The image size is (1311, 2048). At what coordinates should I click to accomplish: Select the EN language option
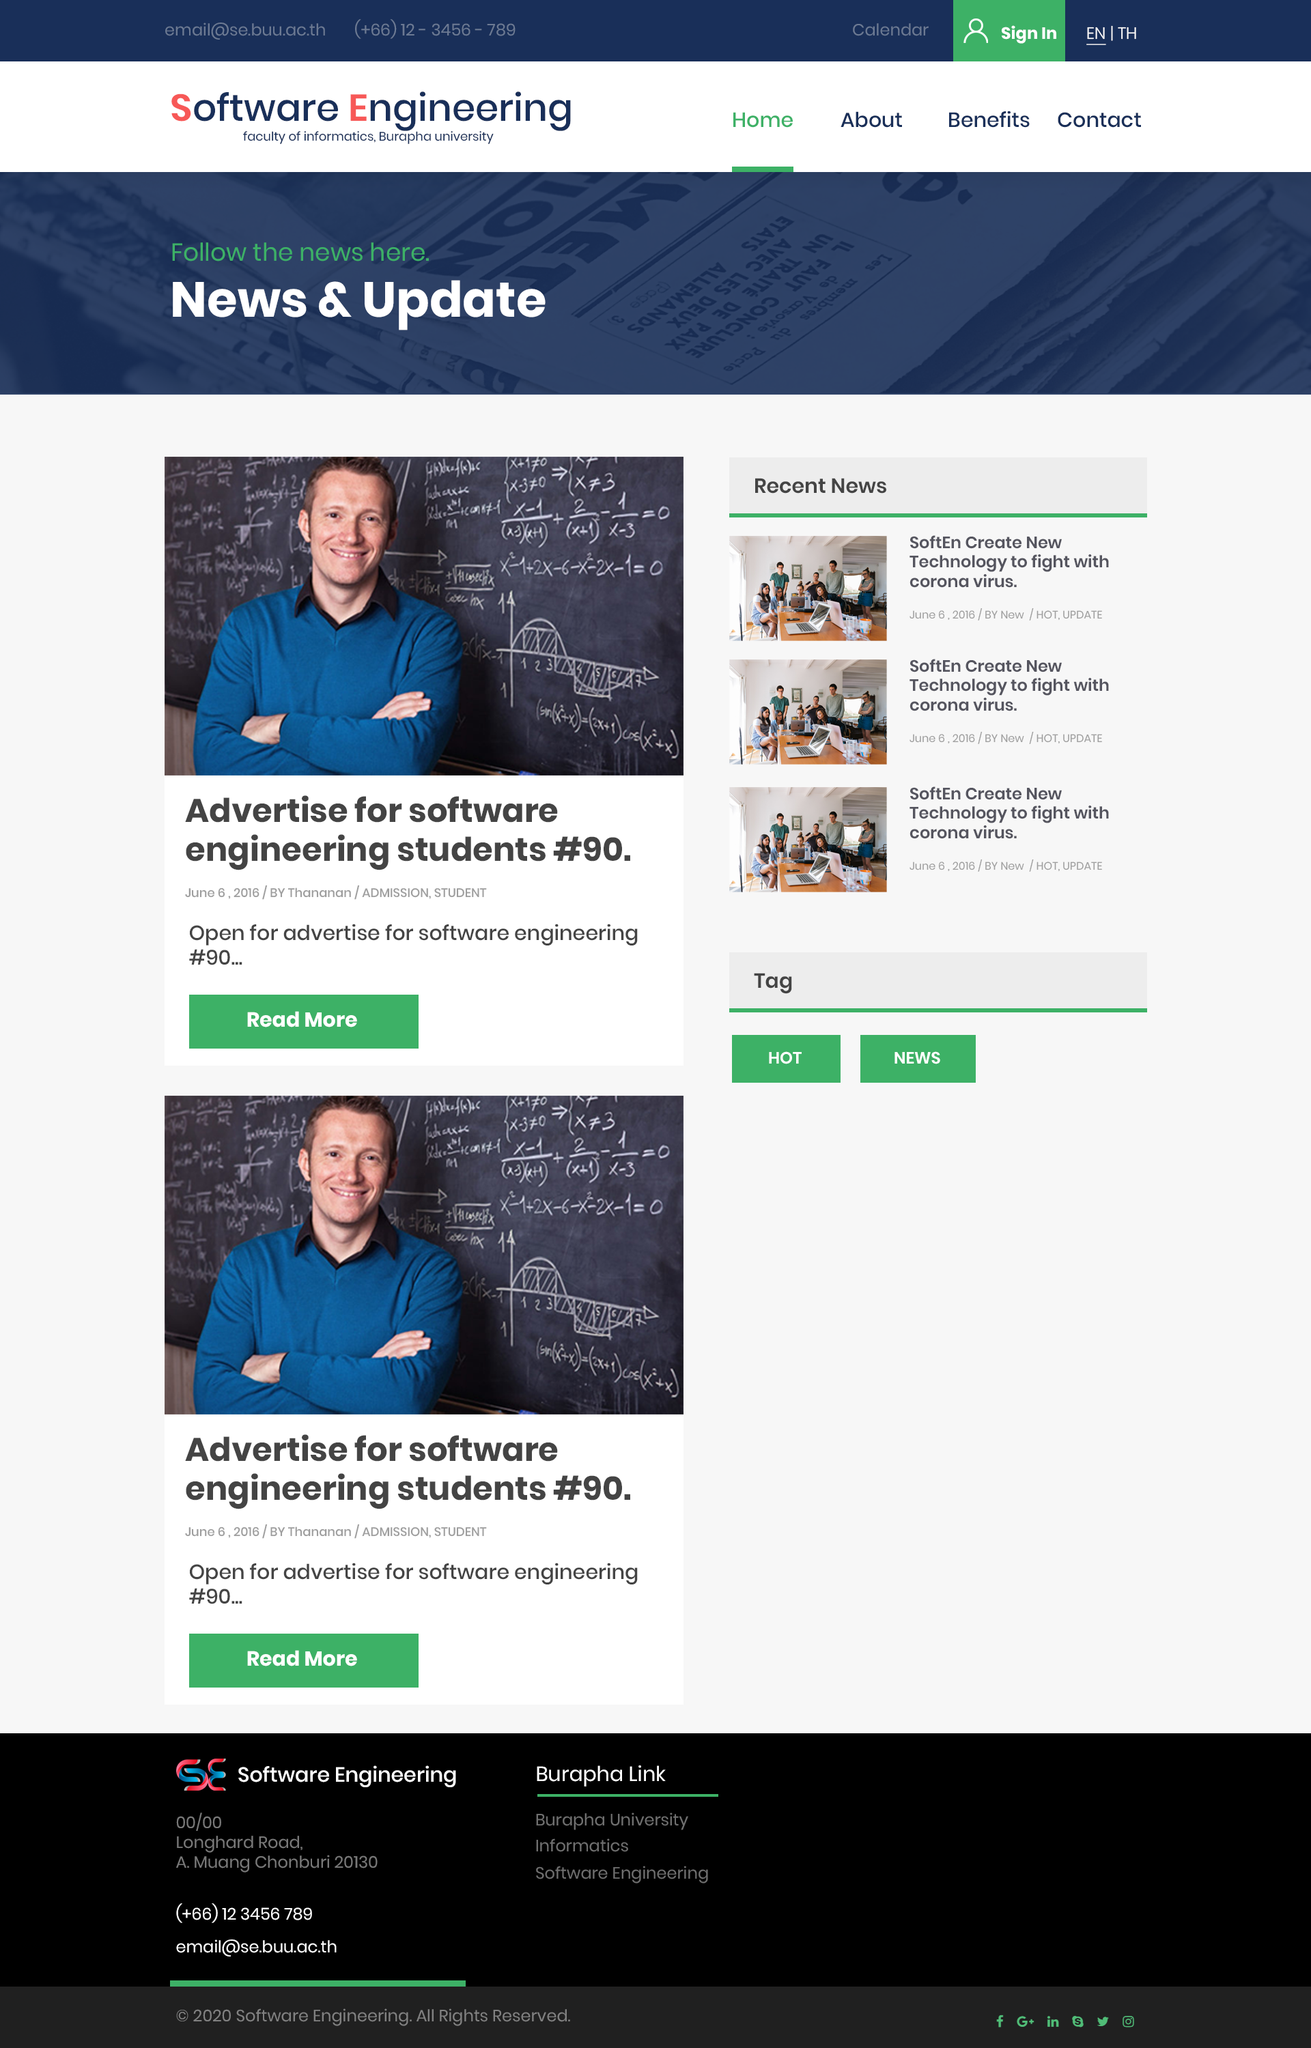point(1096,33)
